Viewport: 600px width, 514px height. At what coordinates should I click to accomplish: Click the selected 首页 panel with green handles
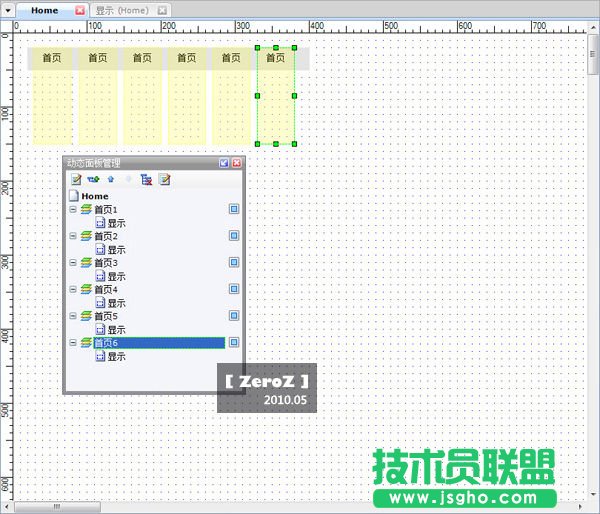point(276,96)
